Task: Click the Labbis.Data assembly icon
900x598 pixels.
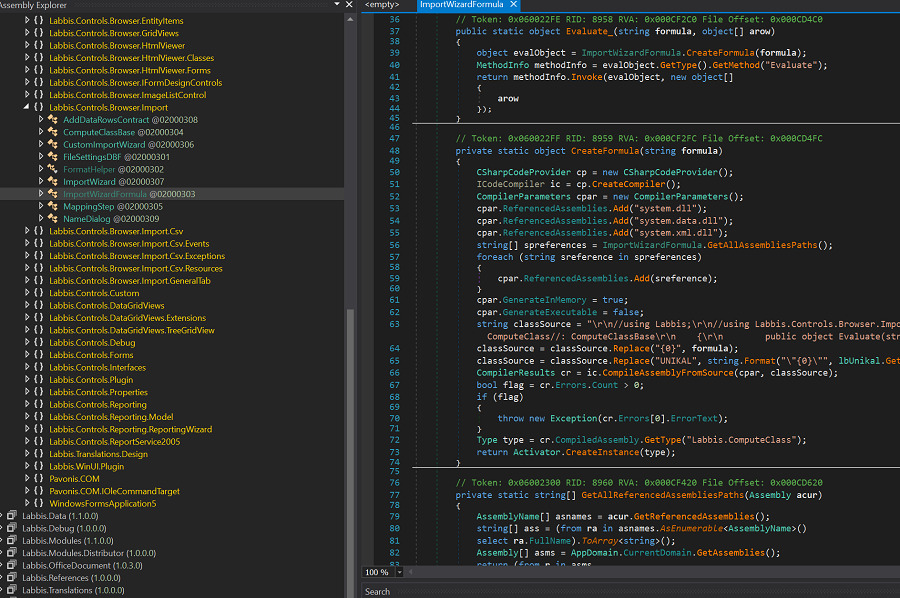Action: 11,516
